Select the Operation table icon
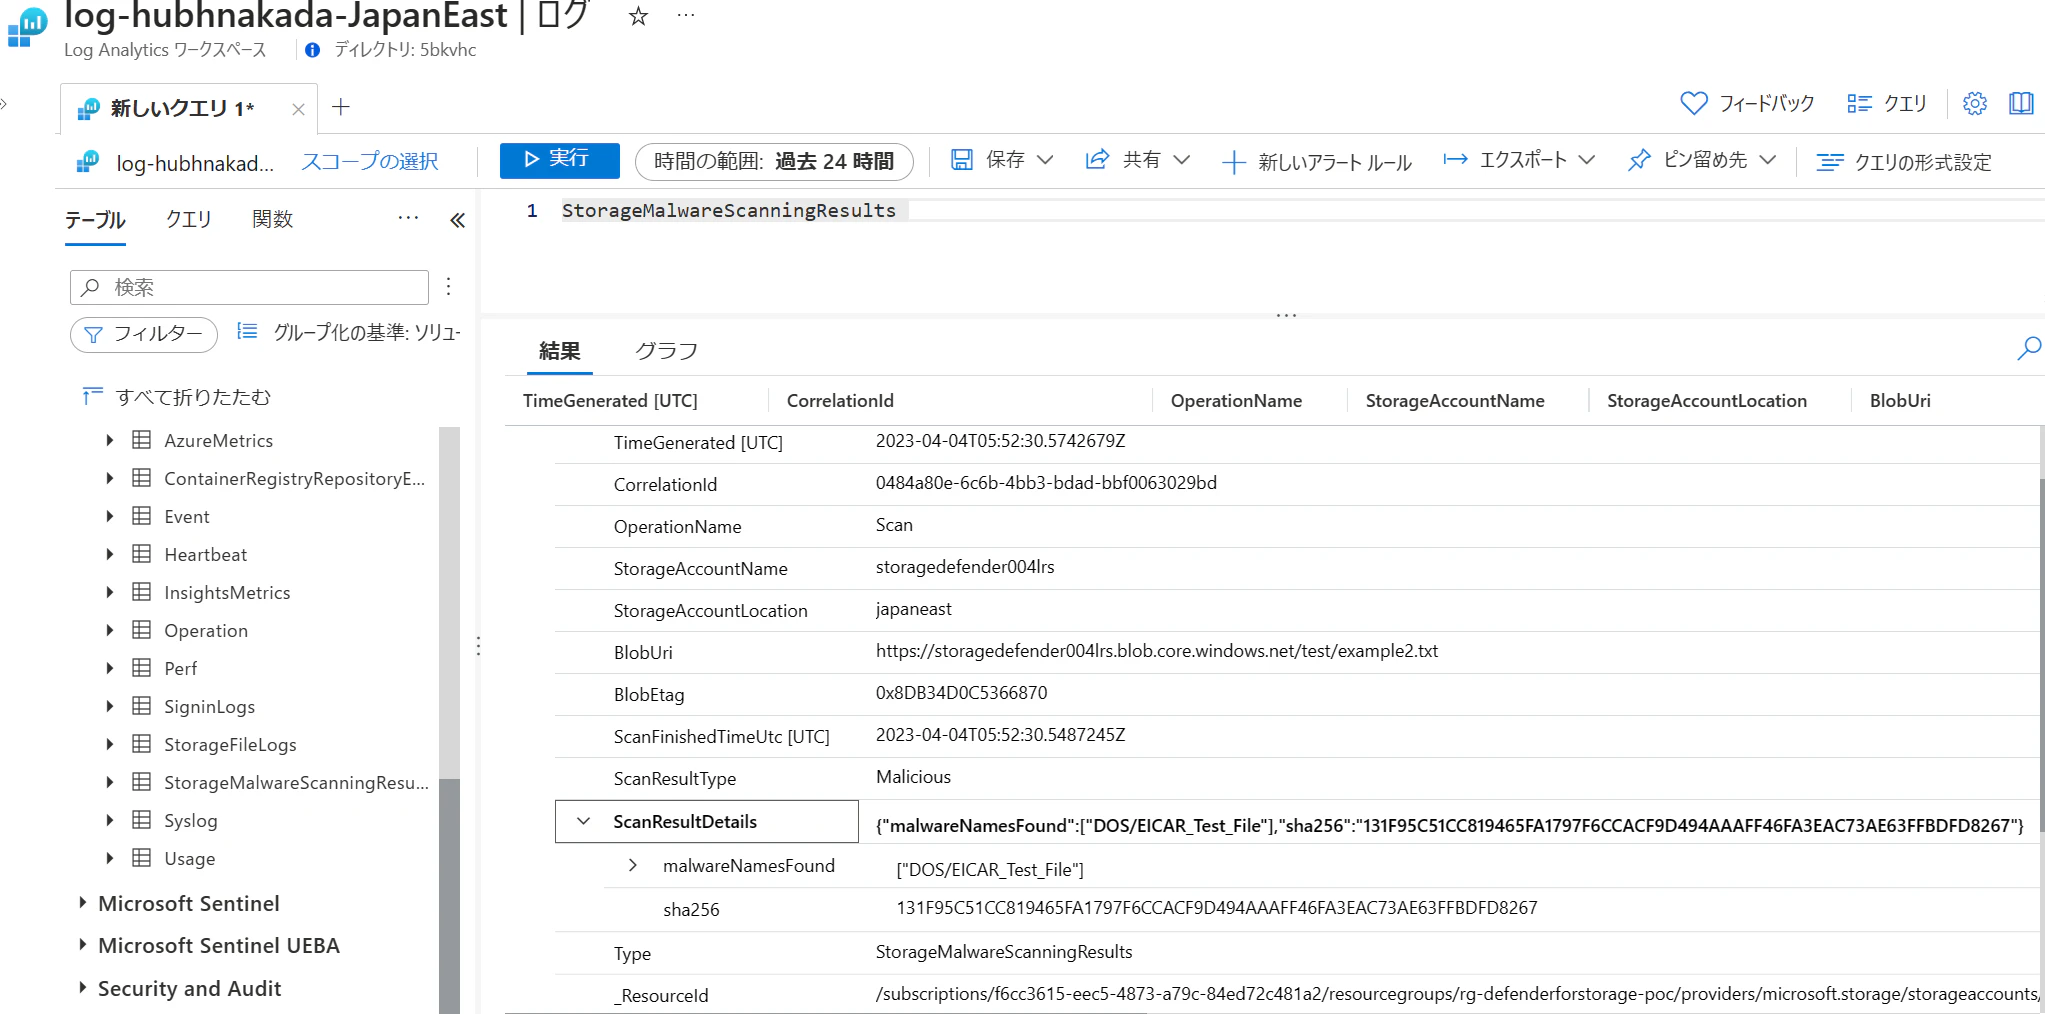The image size is (2045, 1014). (x=142, y=630)
